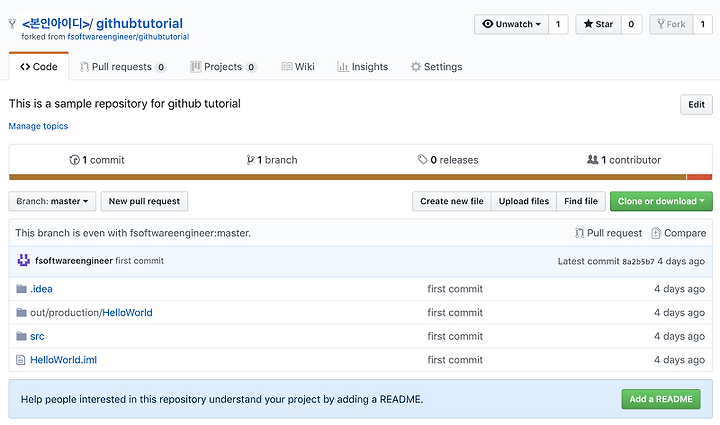This screenshot has height=425, width=720.
Task: Open the 1 commit link
Action: coord(97,160)
